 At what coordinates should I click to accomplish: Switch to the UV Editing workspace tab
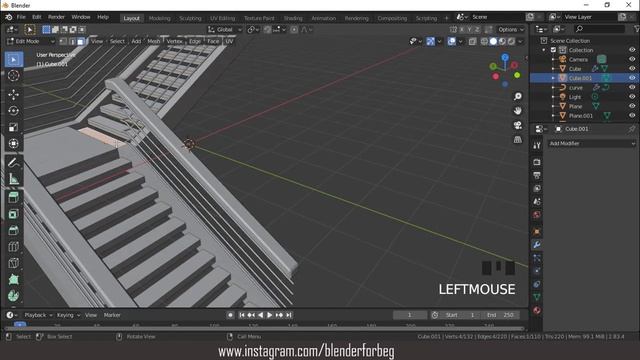pyautogui.click(x=222, y=18)
